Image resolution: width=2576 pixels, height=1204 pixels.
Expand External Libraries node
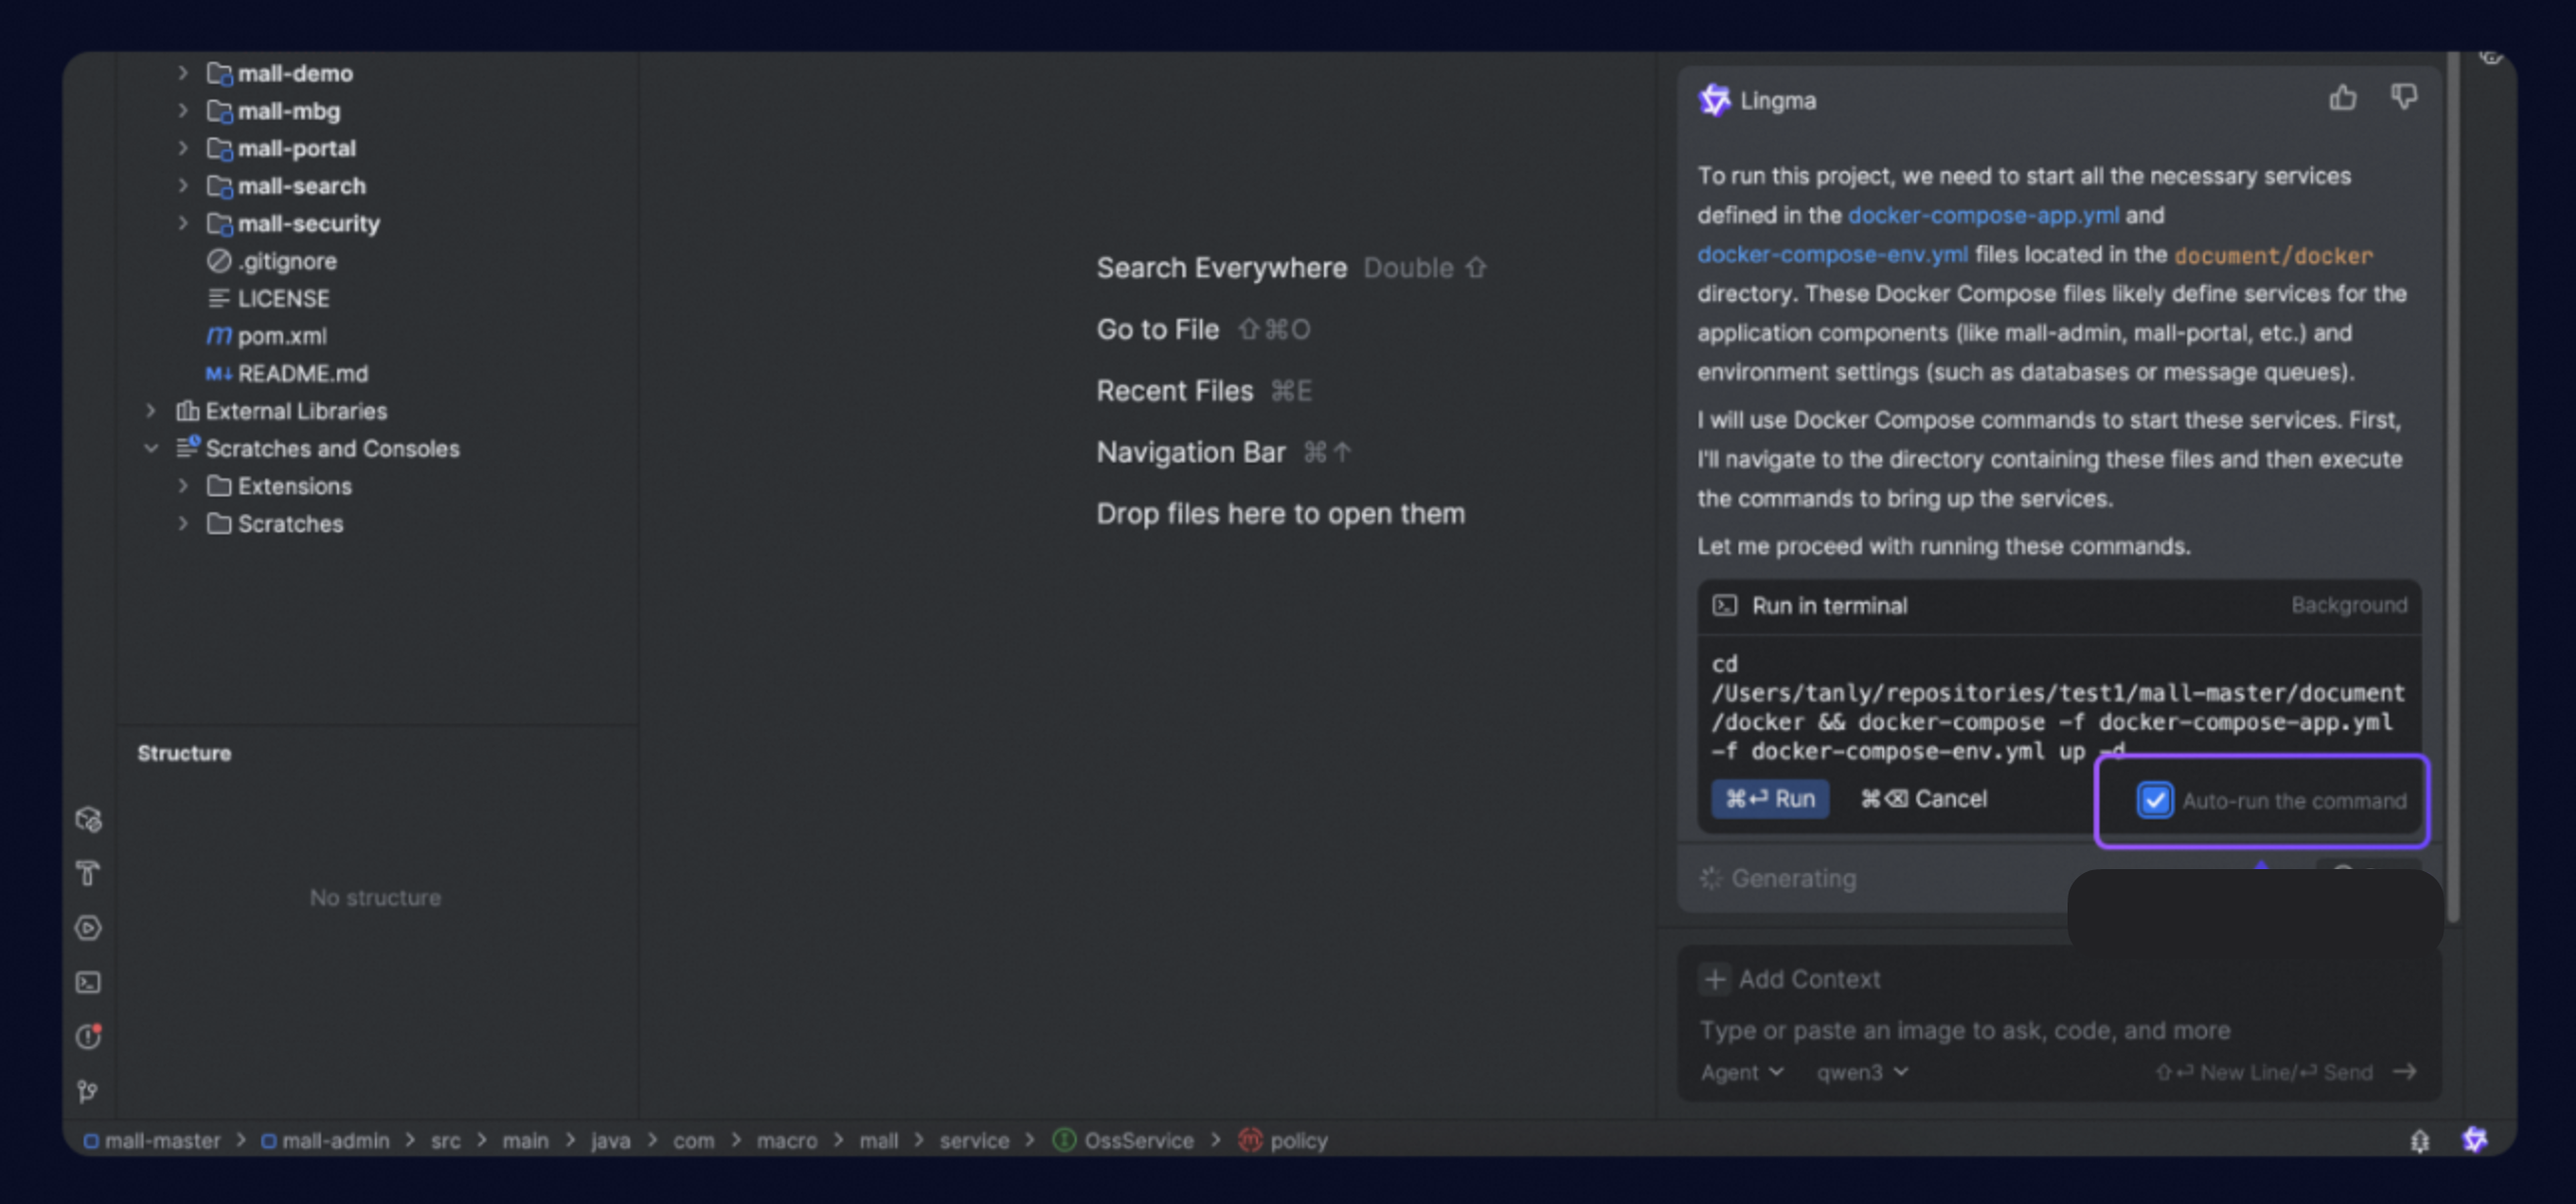151,411
